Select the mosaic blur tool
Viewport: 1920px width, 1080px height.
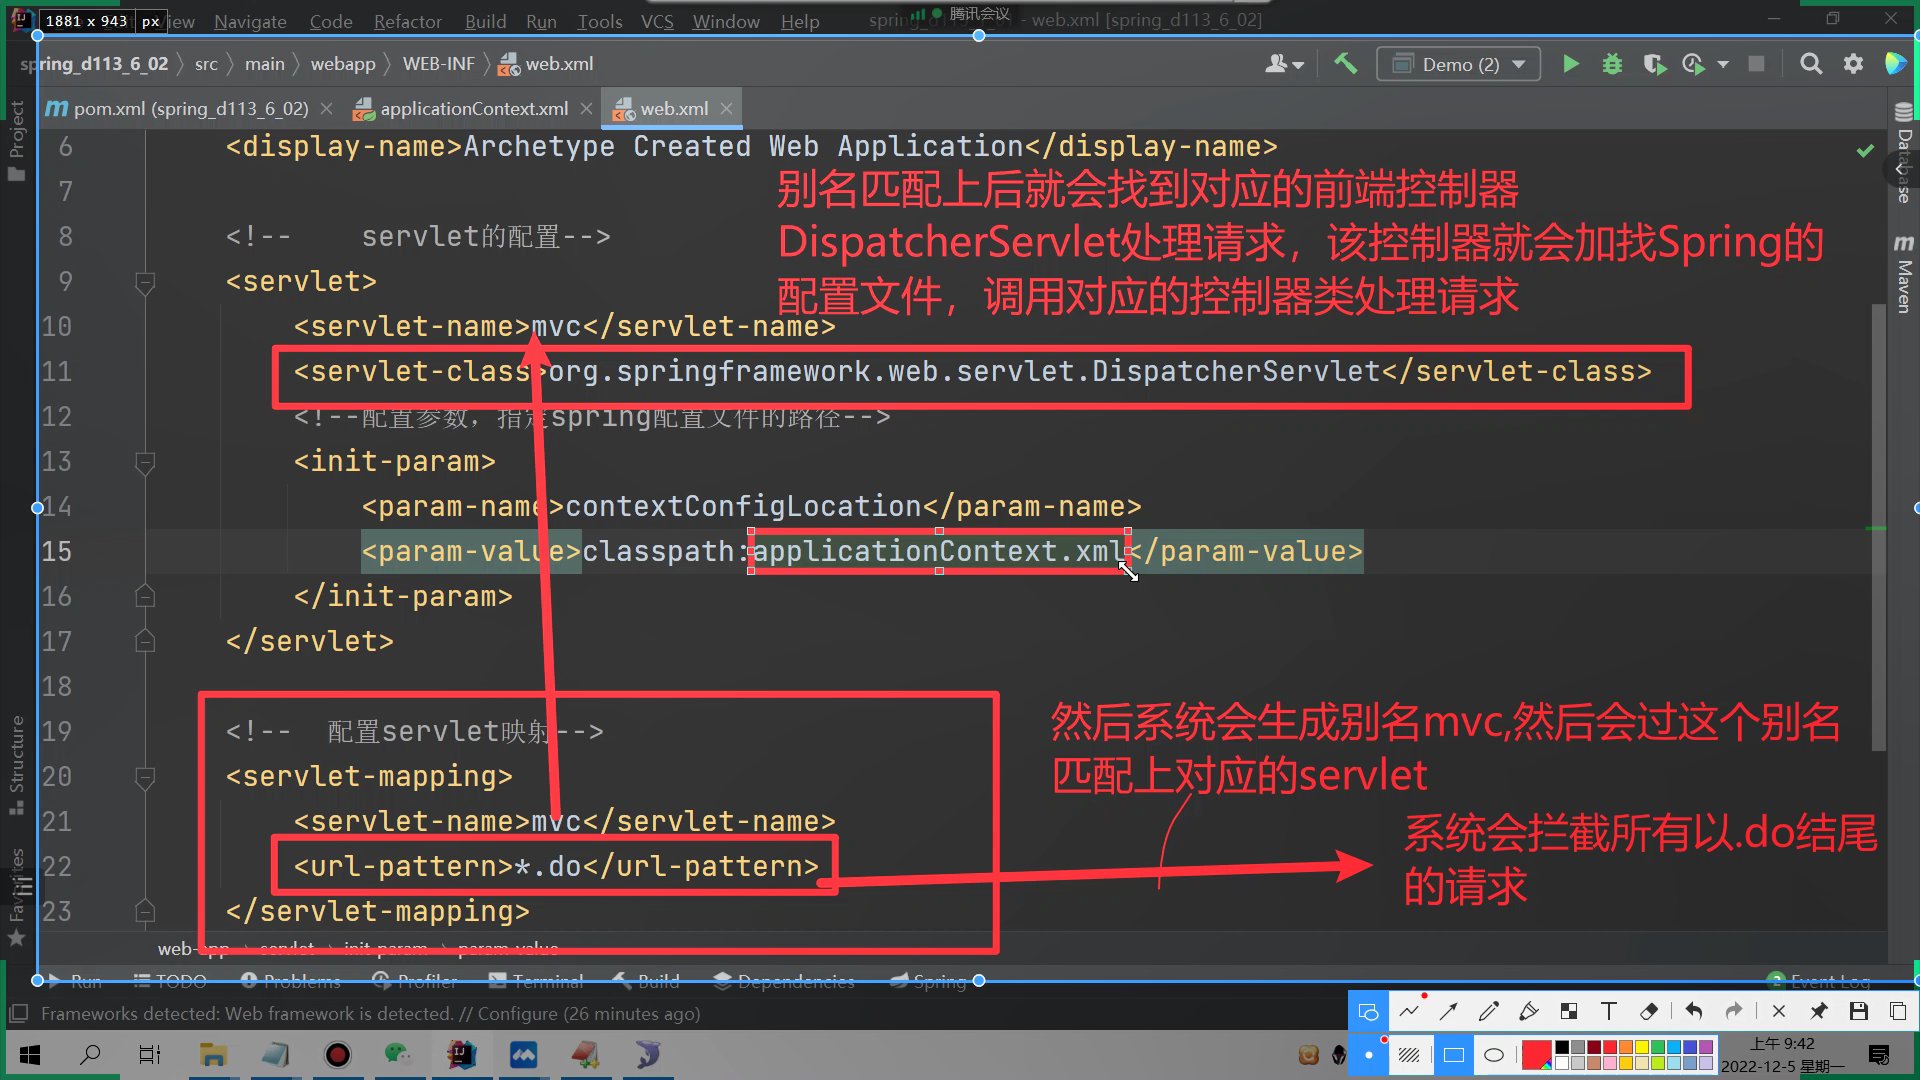coord(1568,1011)
